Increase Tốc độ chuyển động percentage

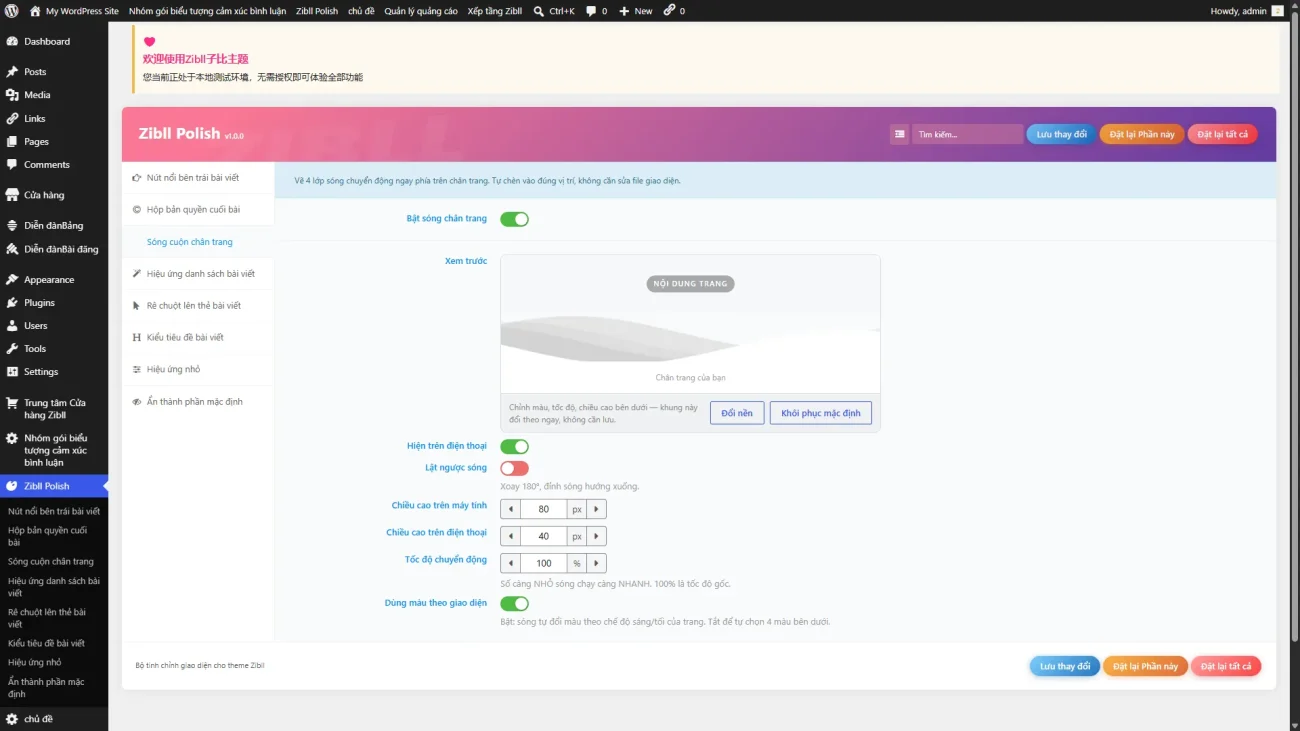596,563
